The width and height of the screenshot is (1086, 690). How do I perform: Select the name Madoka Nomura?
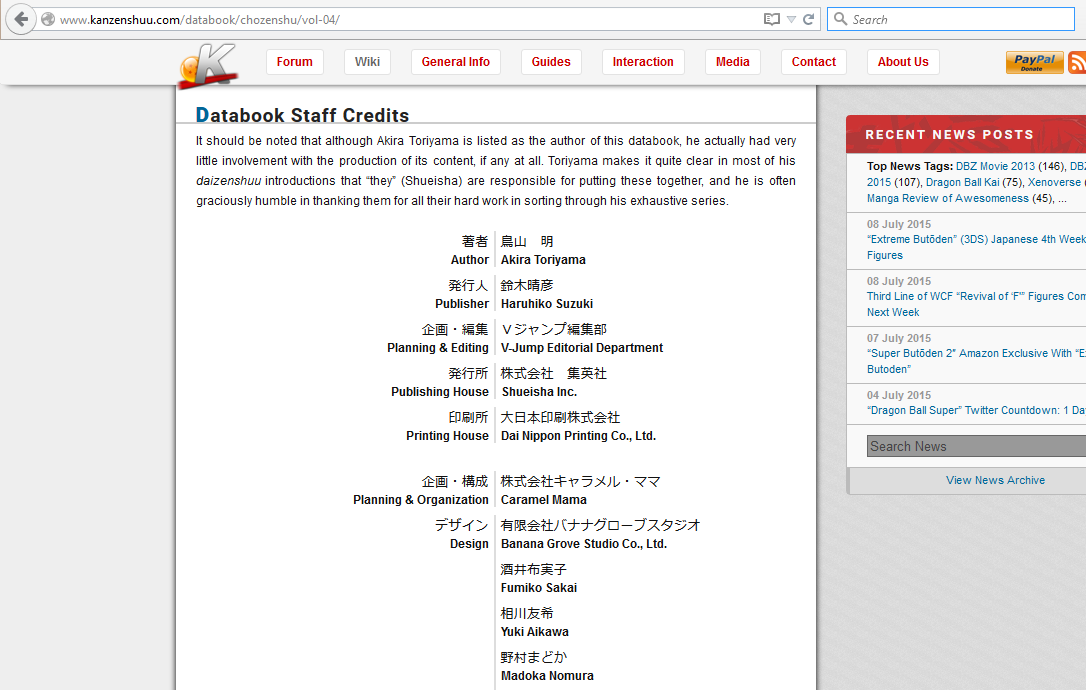[x=547, y=675]
